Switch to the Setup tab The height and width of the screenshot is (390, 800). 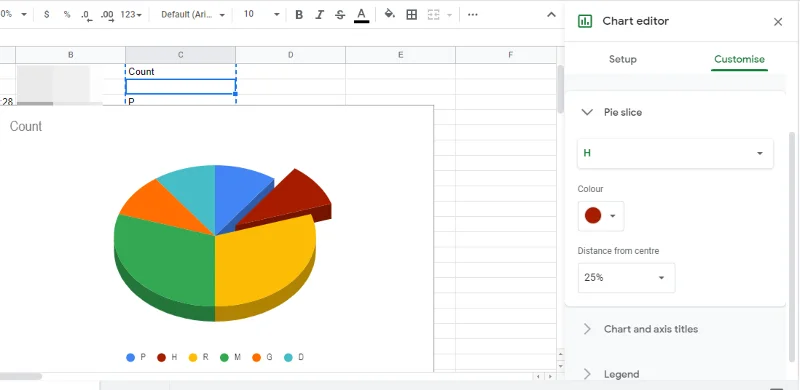(x=622, y=59)
